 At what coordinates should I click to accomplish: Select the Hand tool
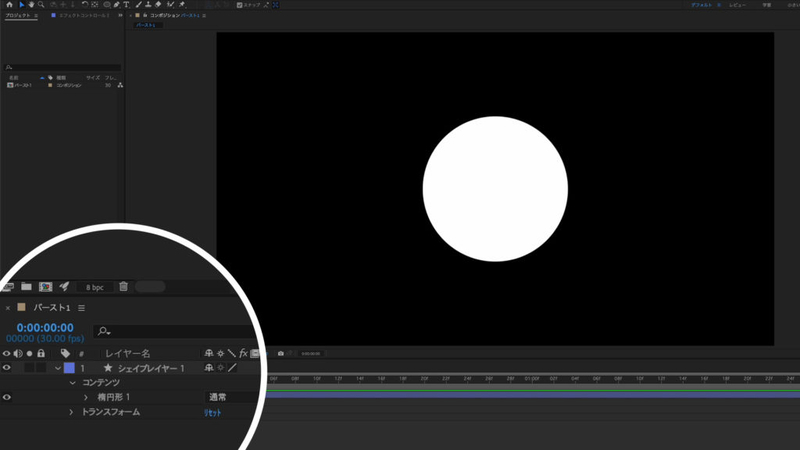[x=31, y=5]
